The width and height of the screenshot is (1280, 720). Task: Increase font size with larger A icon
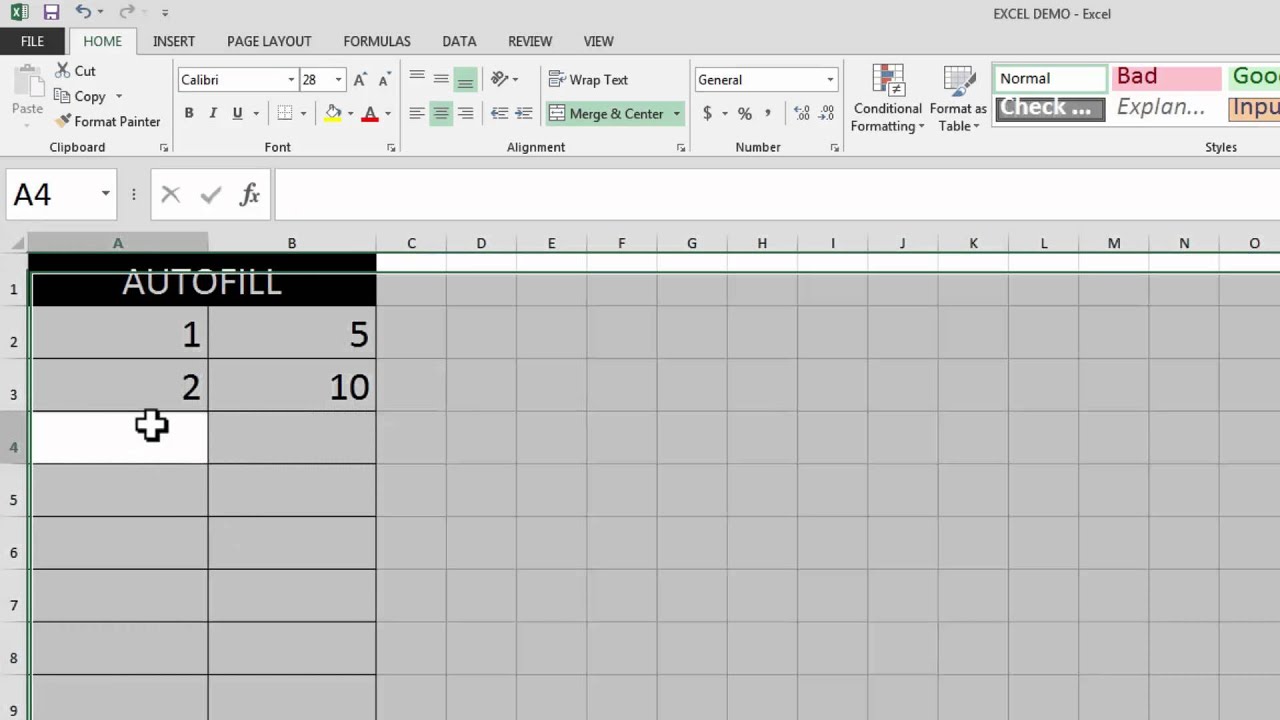[x=360, y=80]
